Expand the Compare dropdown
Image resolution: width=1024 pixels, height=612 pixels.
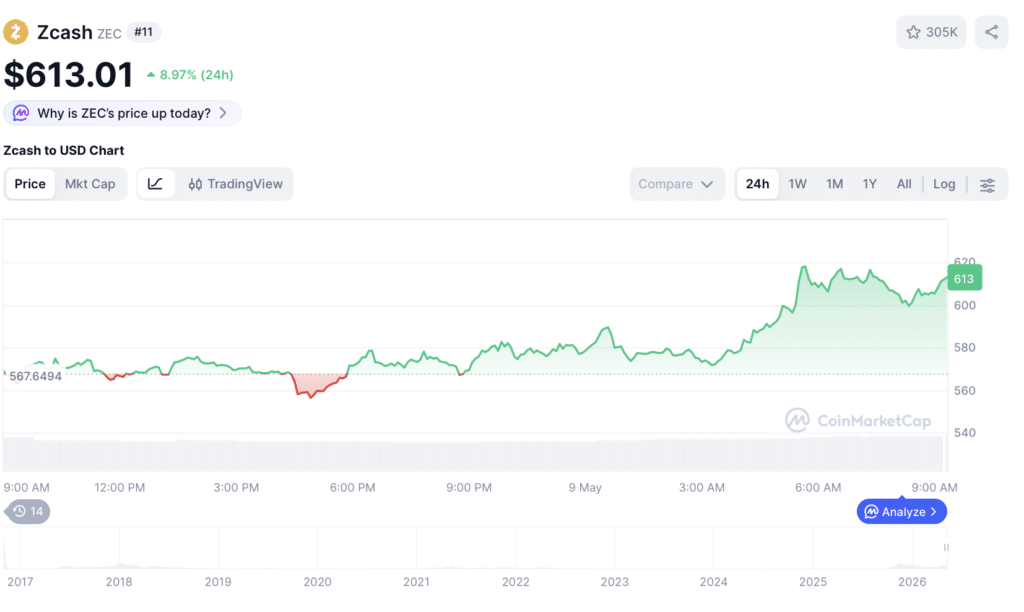pyautogui.click(x=677, y=184)
